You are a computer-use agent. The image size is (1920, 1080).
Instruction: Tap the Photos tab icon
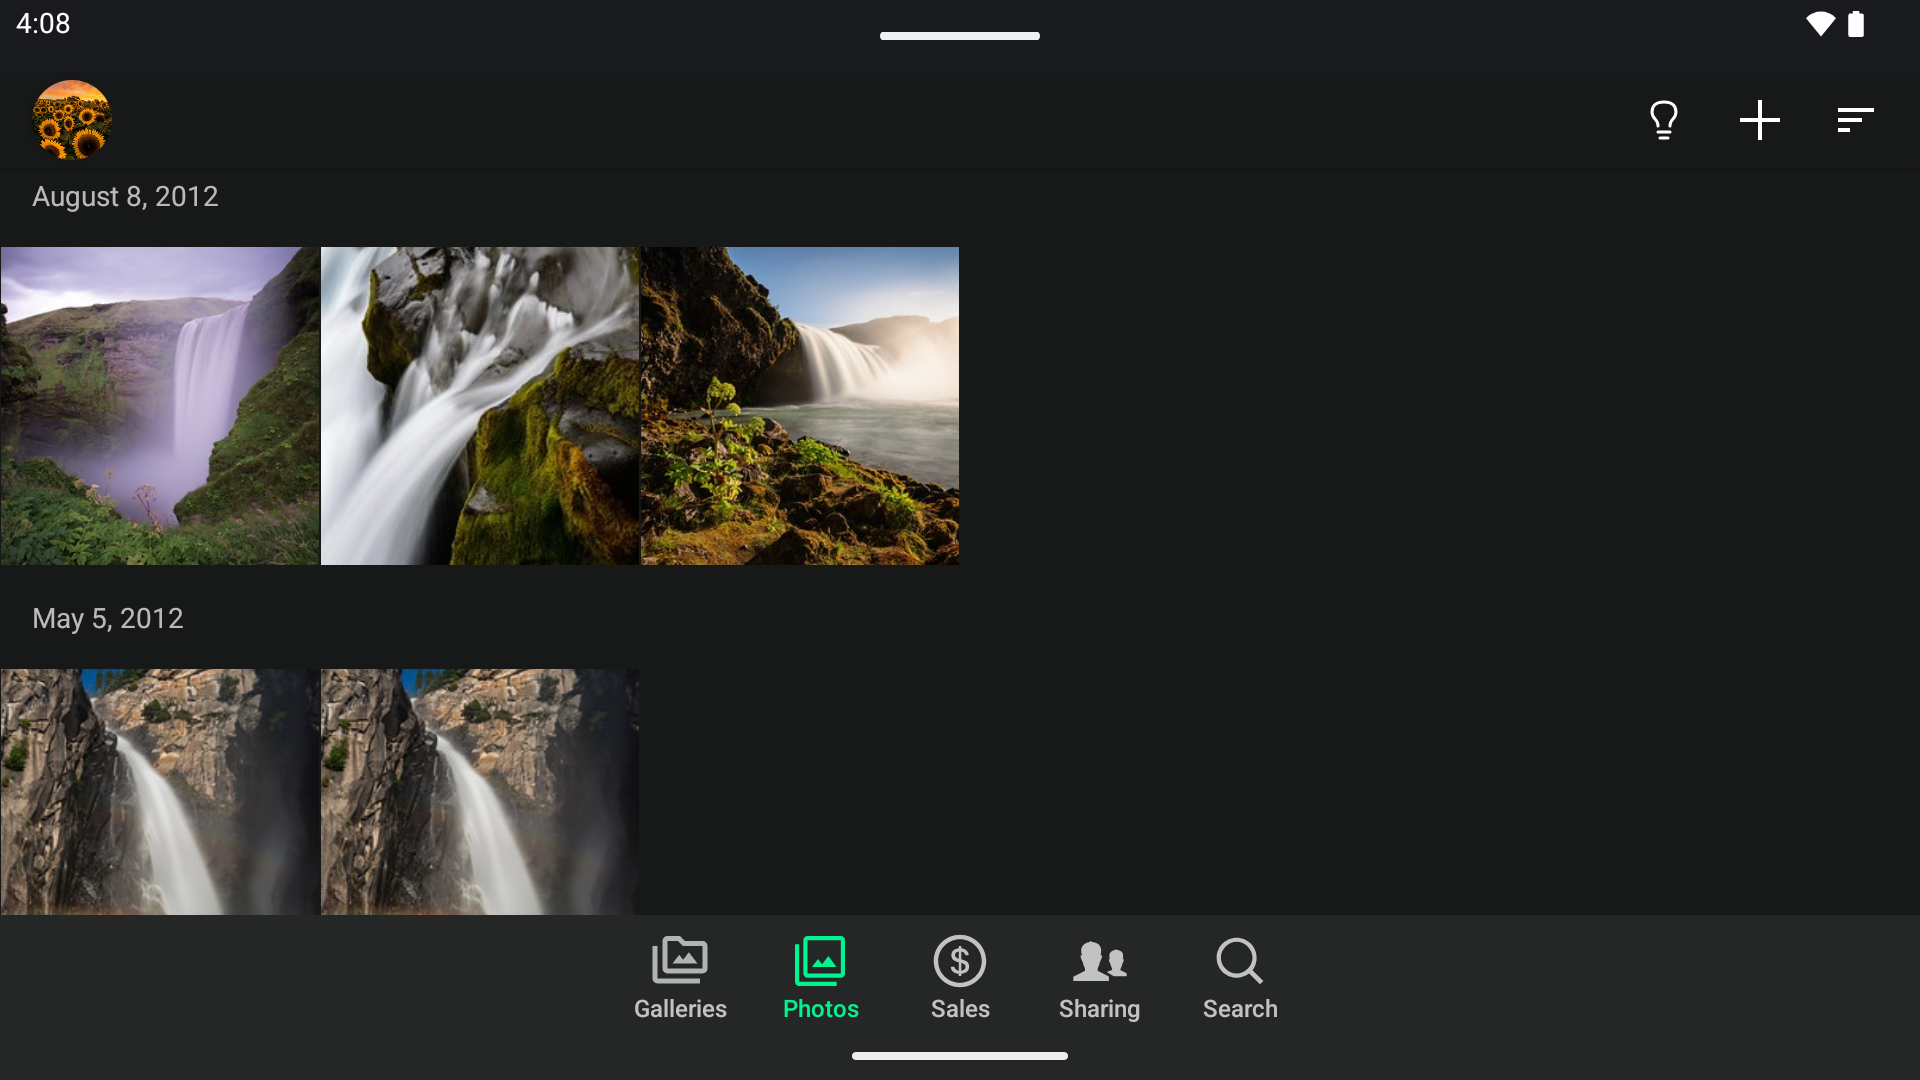click(820, 960)
